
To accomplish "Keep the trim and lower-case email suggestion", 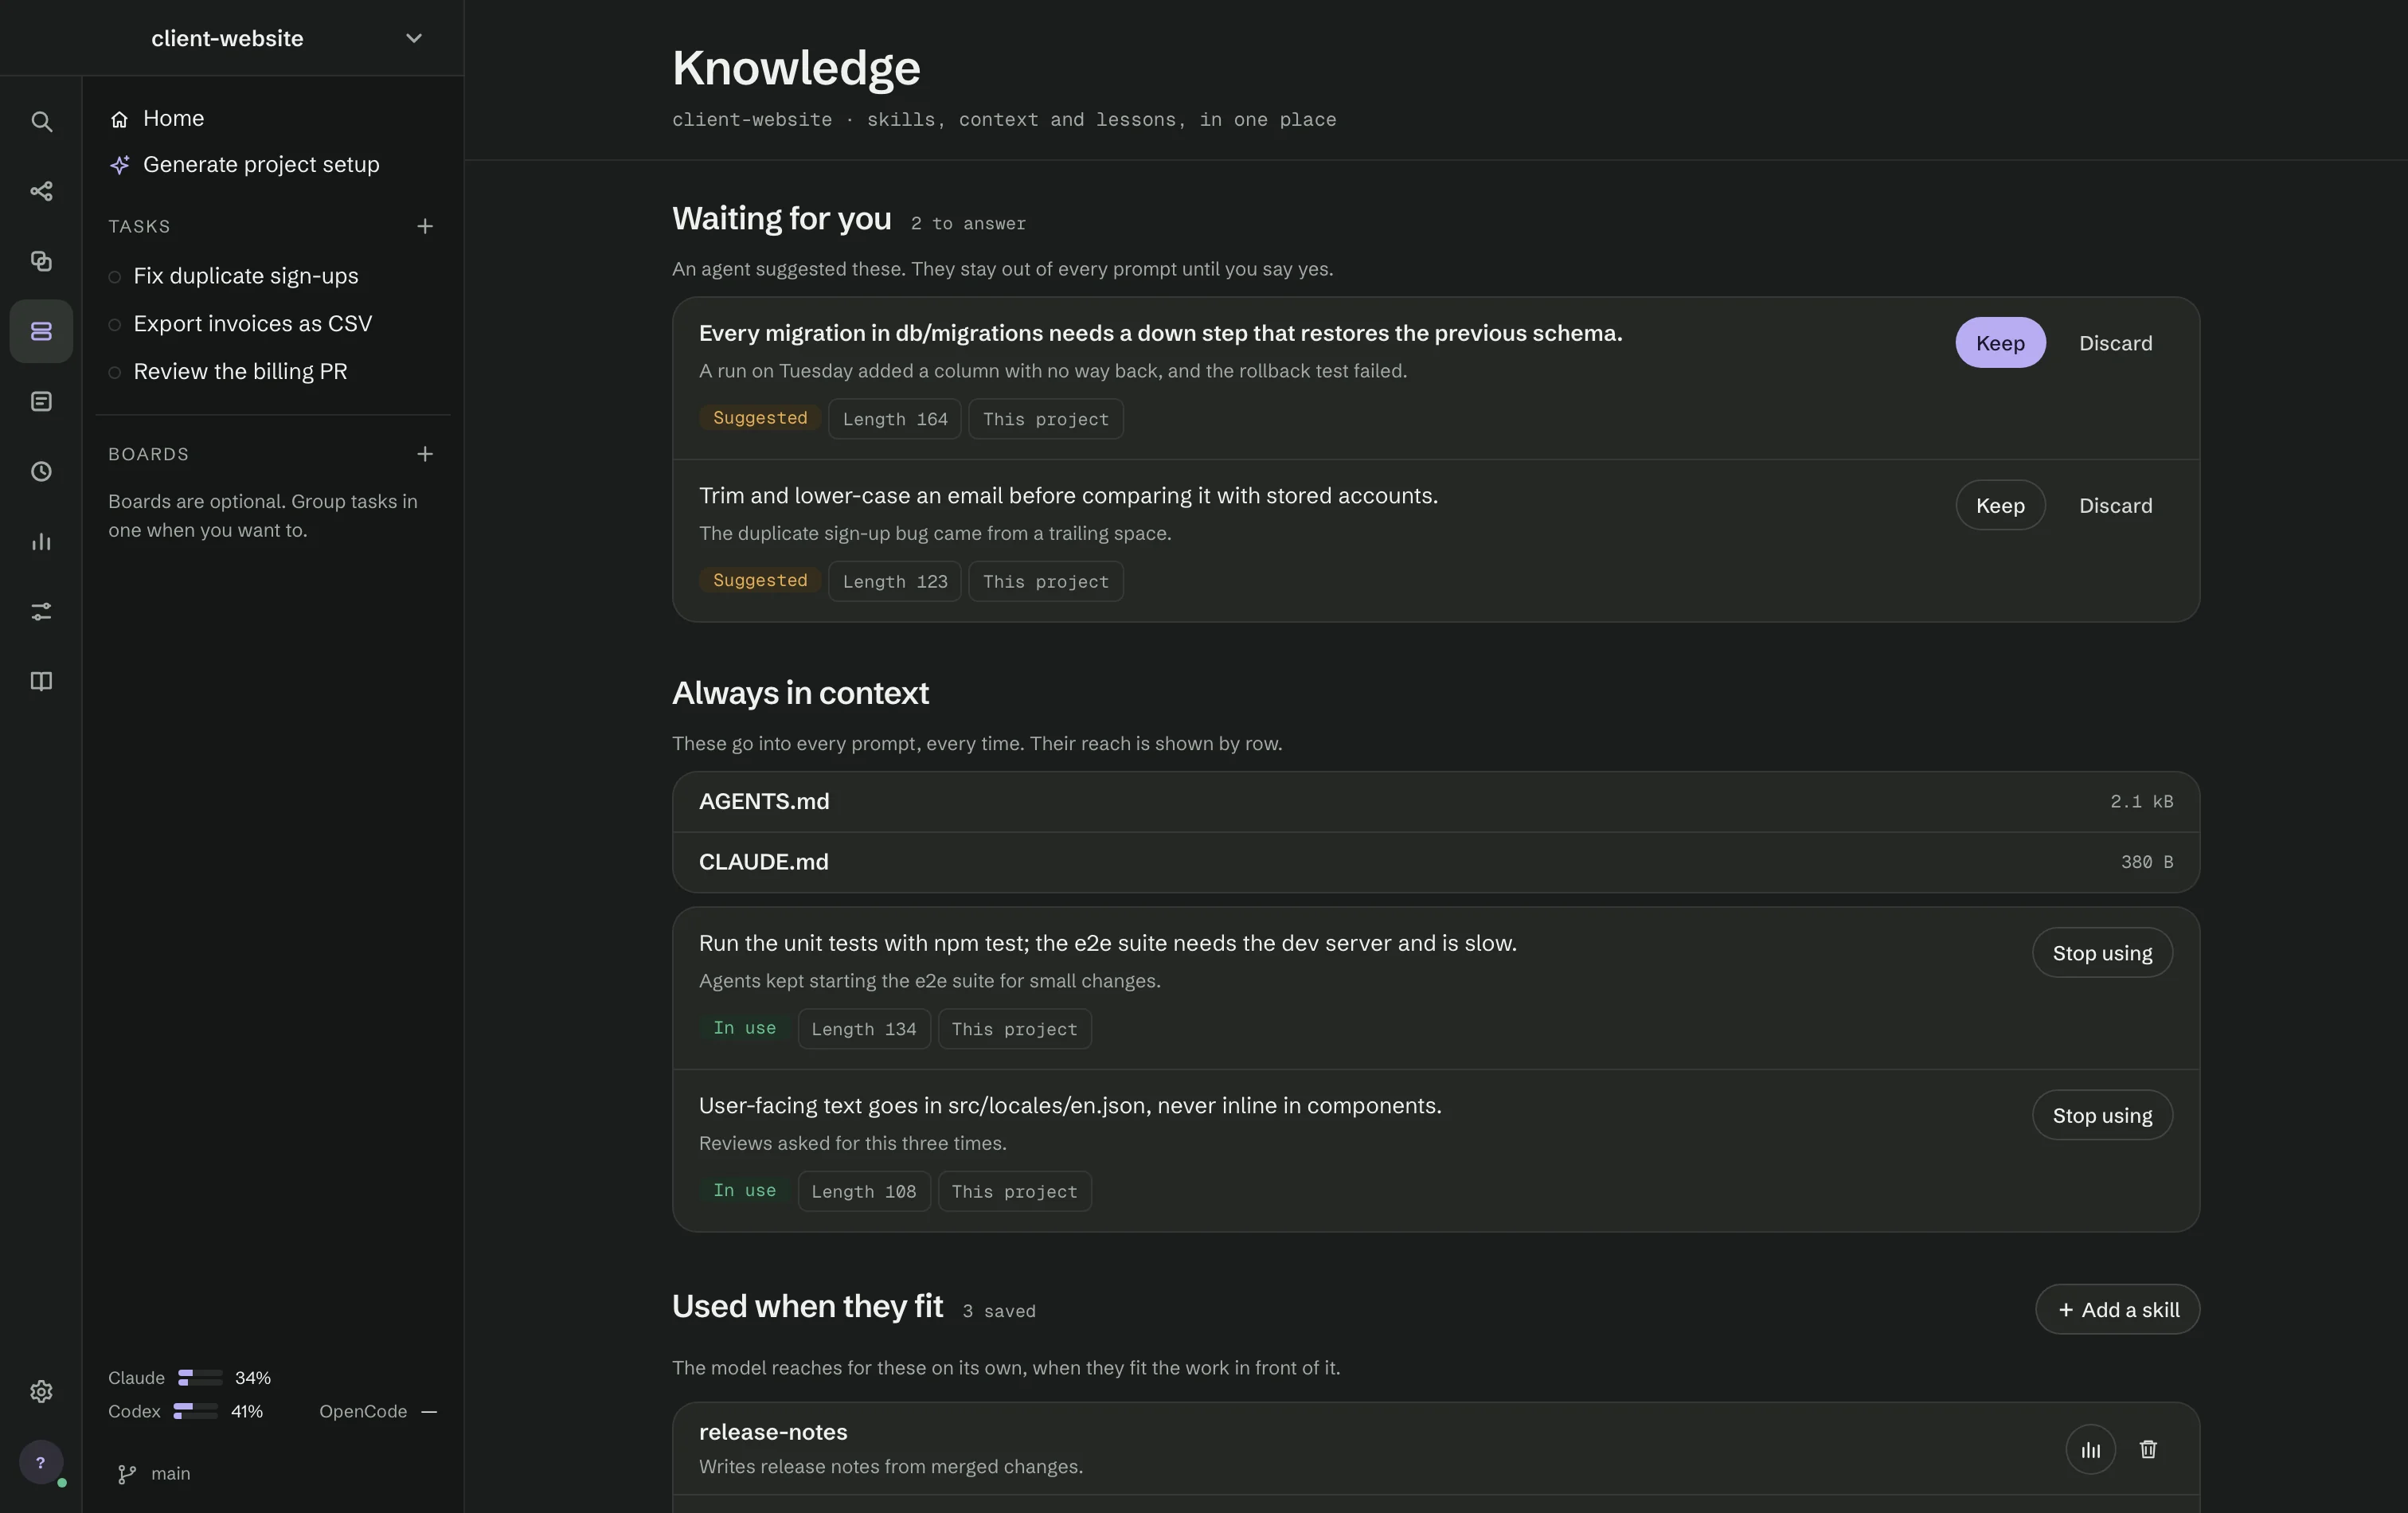I will pos(2000,505).
